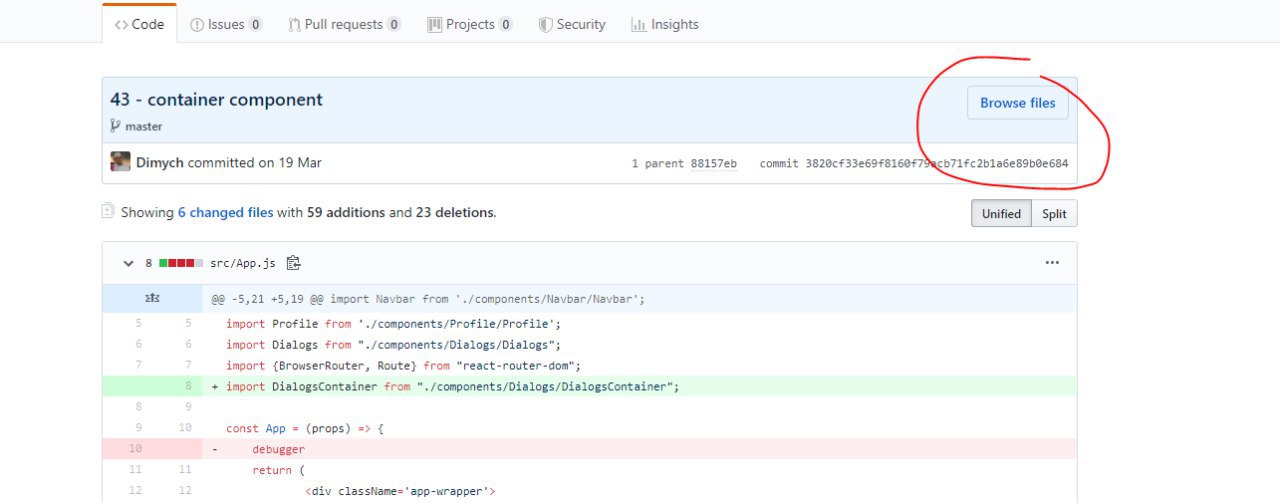Click the Insights graph tab icon
1280x503 pixels.
pyautogui.click(x=638, y=25)
